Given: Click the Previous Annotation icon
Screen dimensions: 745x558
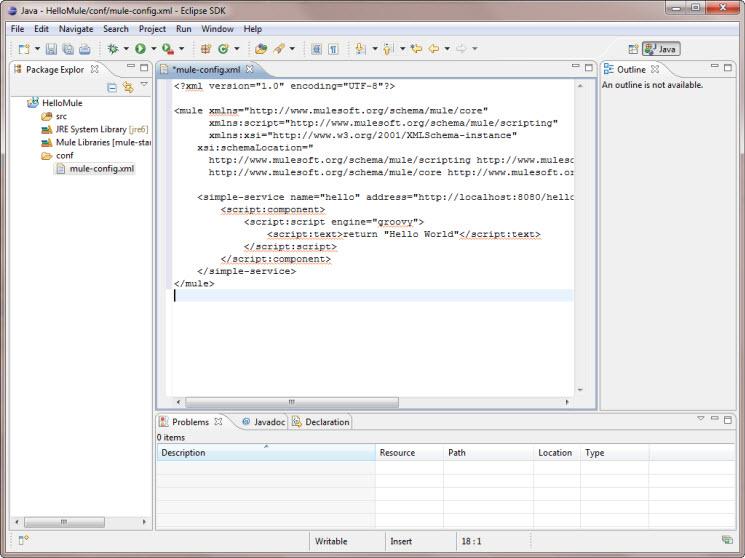Looking at the screenshot, I should (x=388, y=48).
